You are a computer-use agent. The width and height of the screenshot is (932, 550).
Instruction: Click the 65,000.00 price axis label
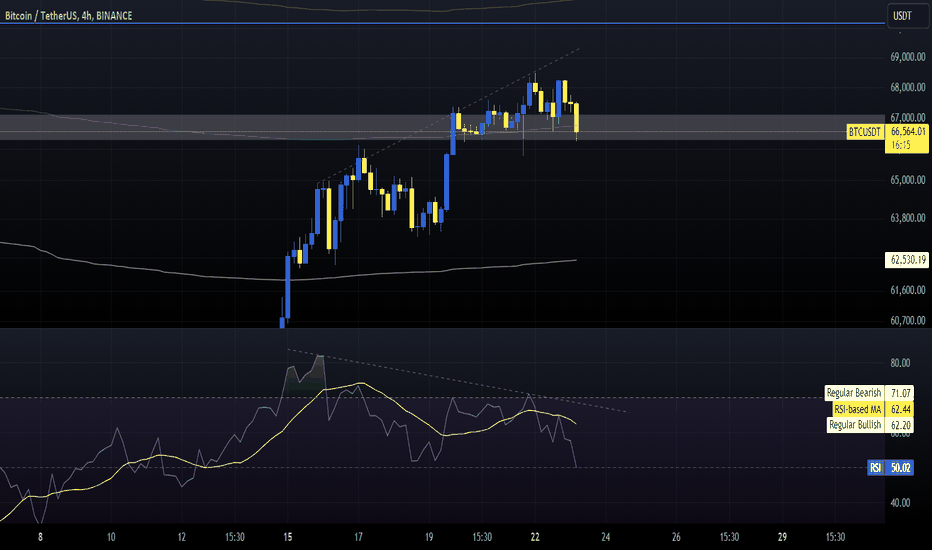908,180
